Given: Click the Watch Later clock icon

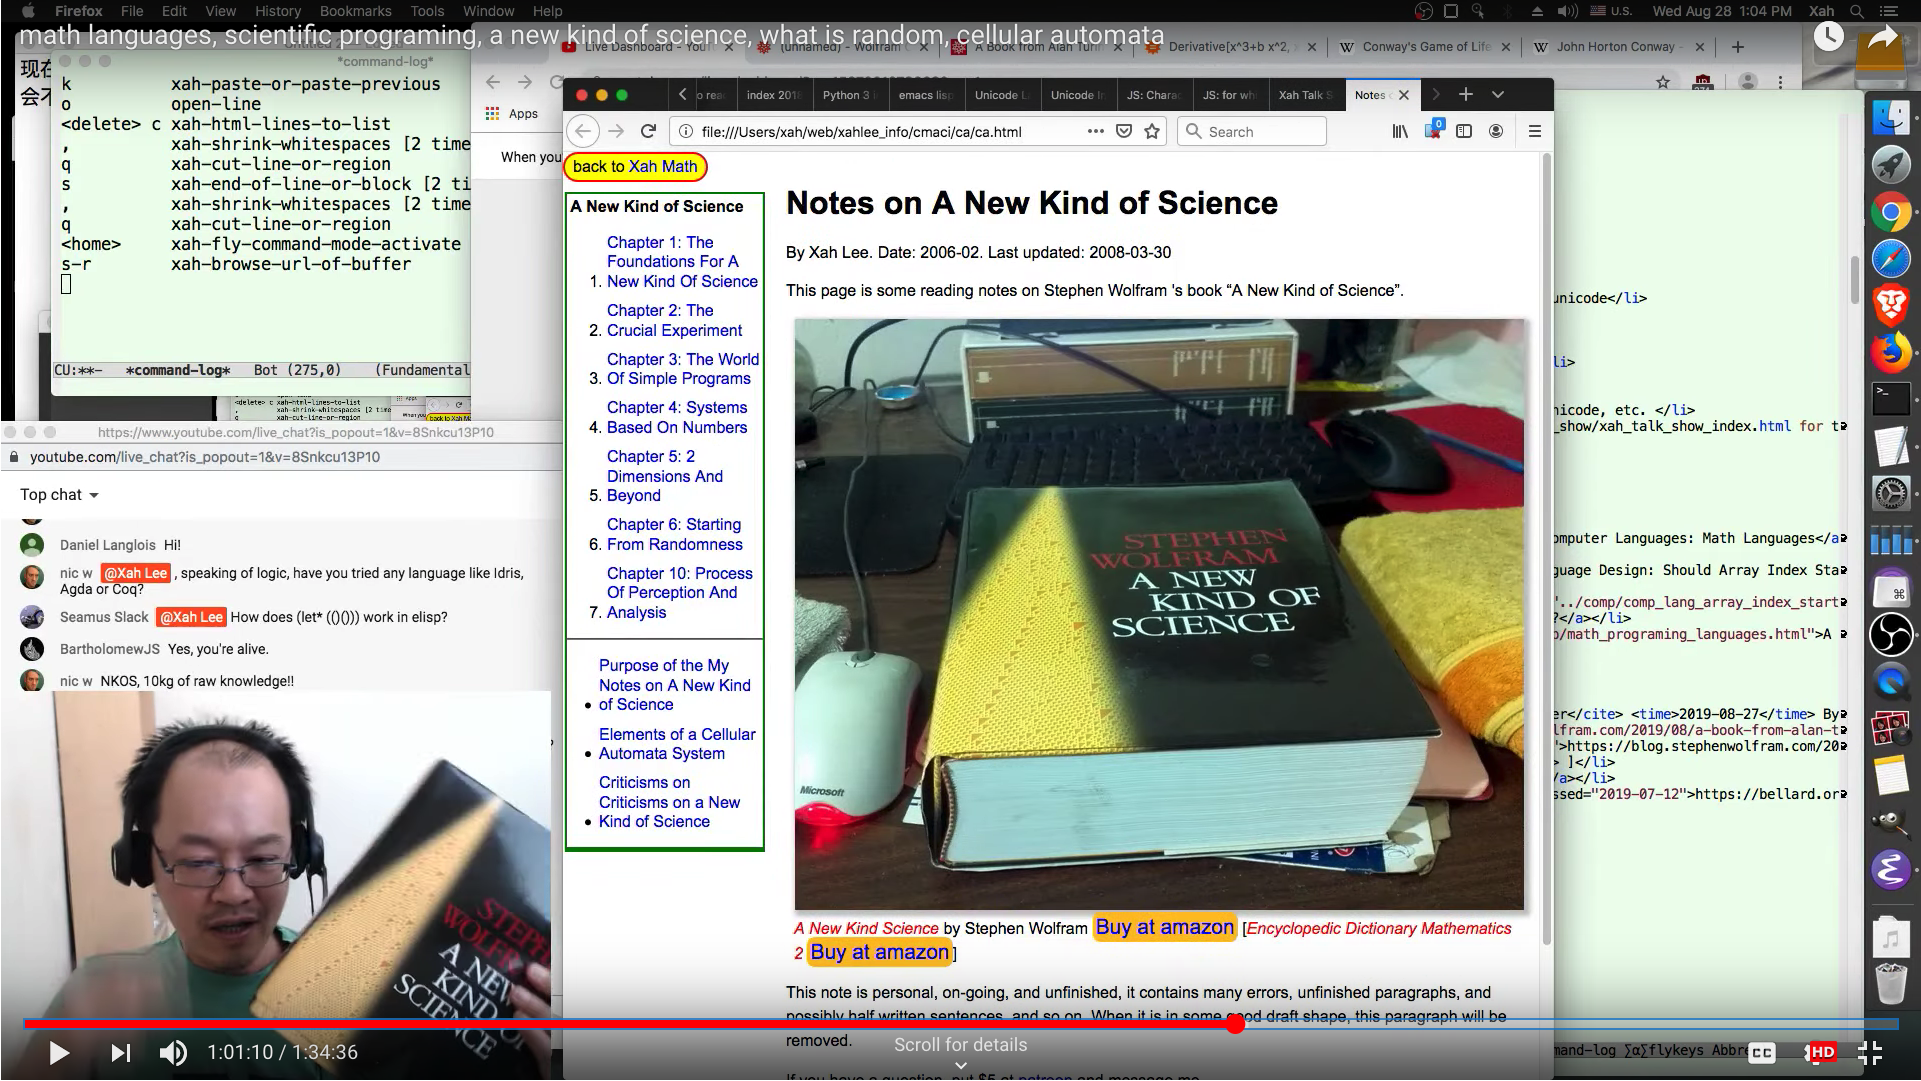Looking at the screenshot, I should click(1828, 38).
